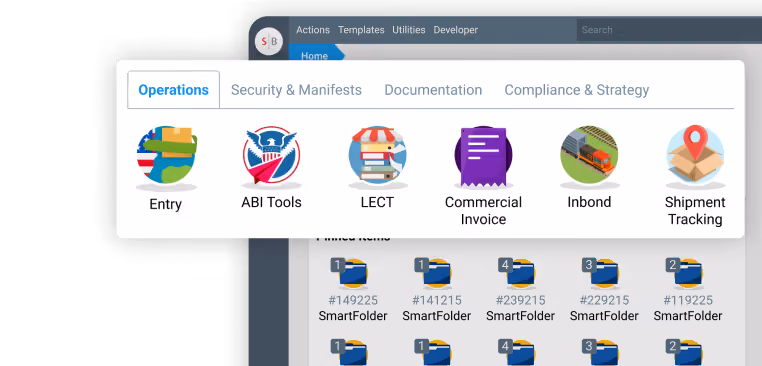Open the Templates menu
The image size is (762, 366).
[x=361, y=30]
